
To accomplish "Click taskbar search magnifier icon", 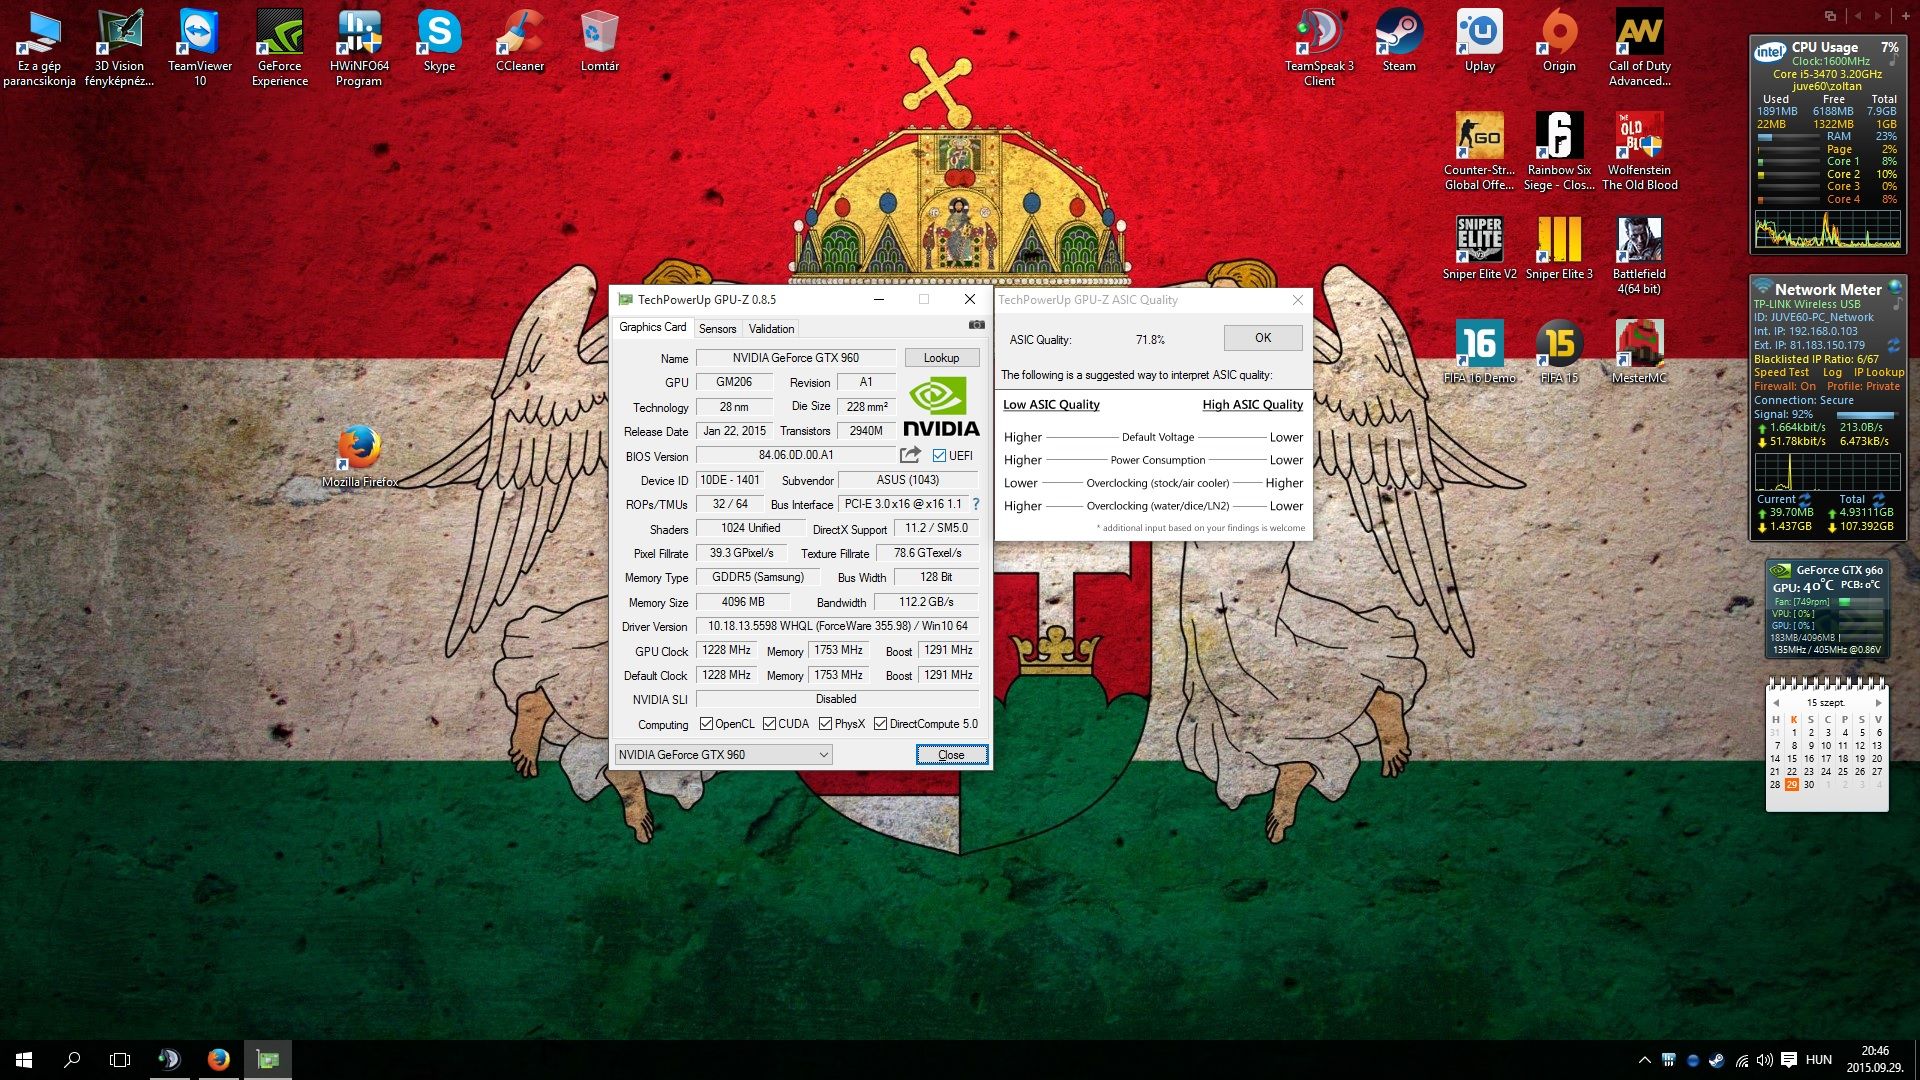I will click(72, 1060).
